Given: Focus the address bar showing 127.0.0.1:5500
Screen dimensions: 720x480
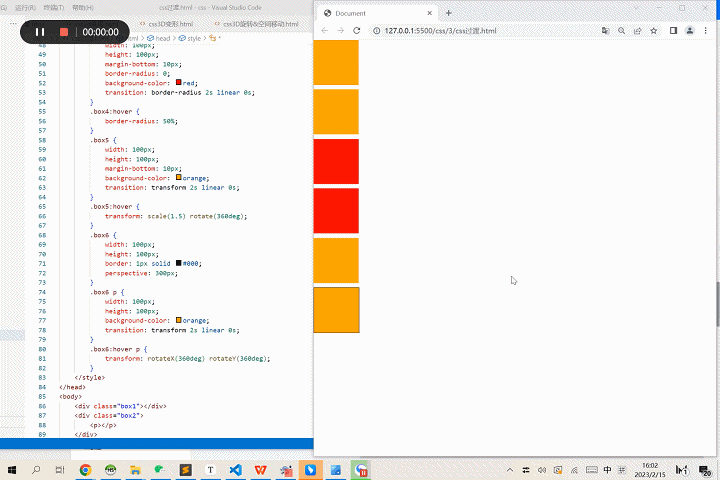Looking at the screenshot, I should pyautogui.click(x=440, y=31).
